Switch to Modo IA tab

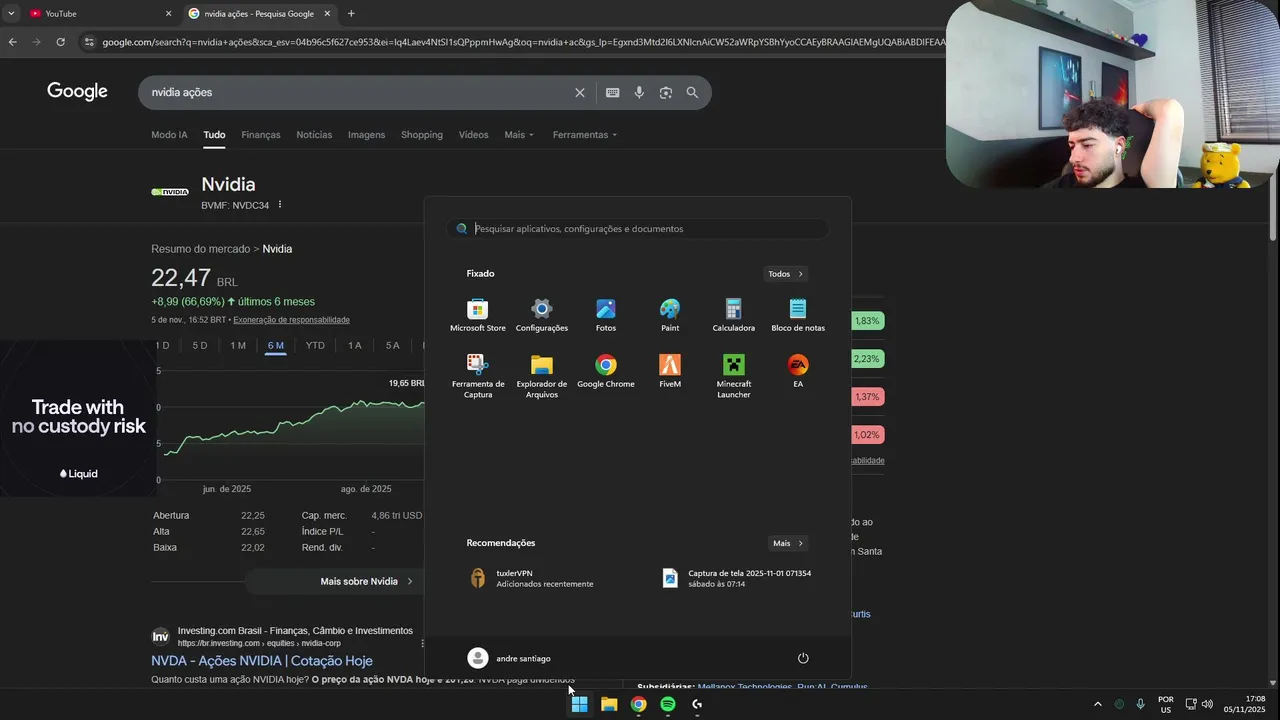169,135
